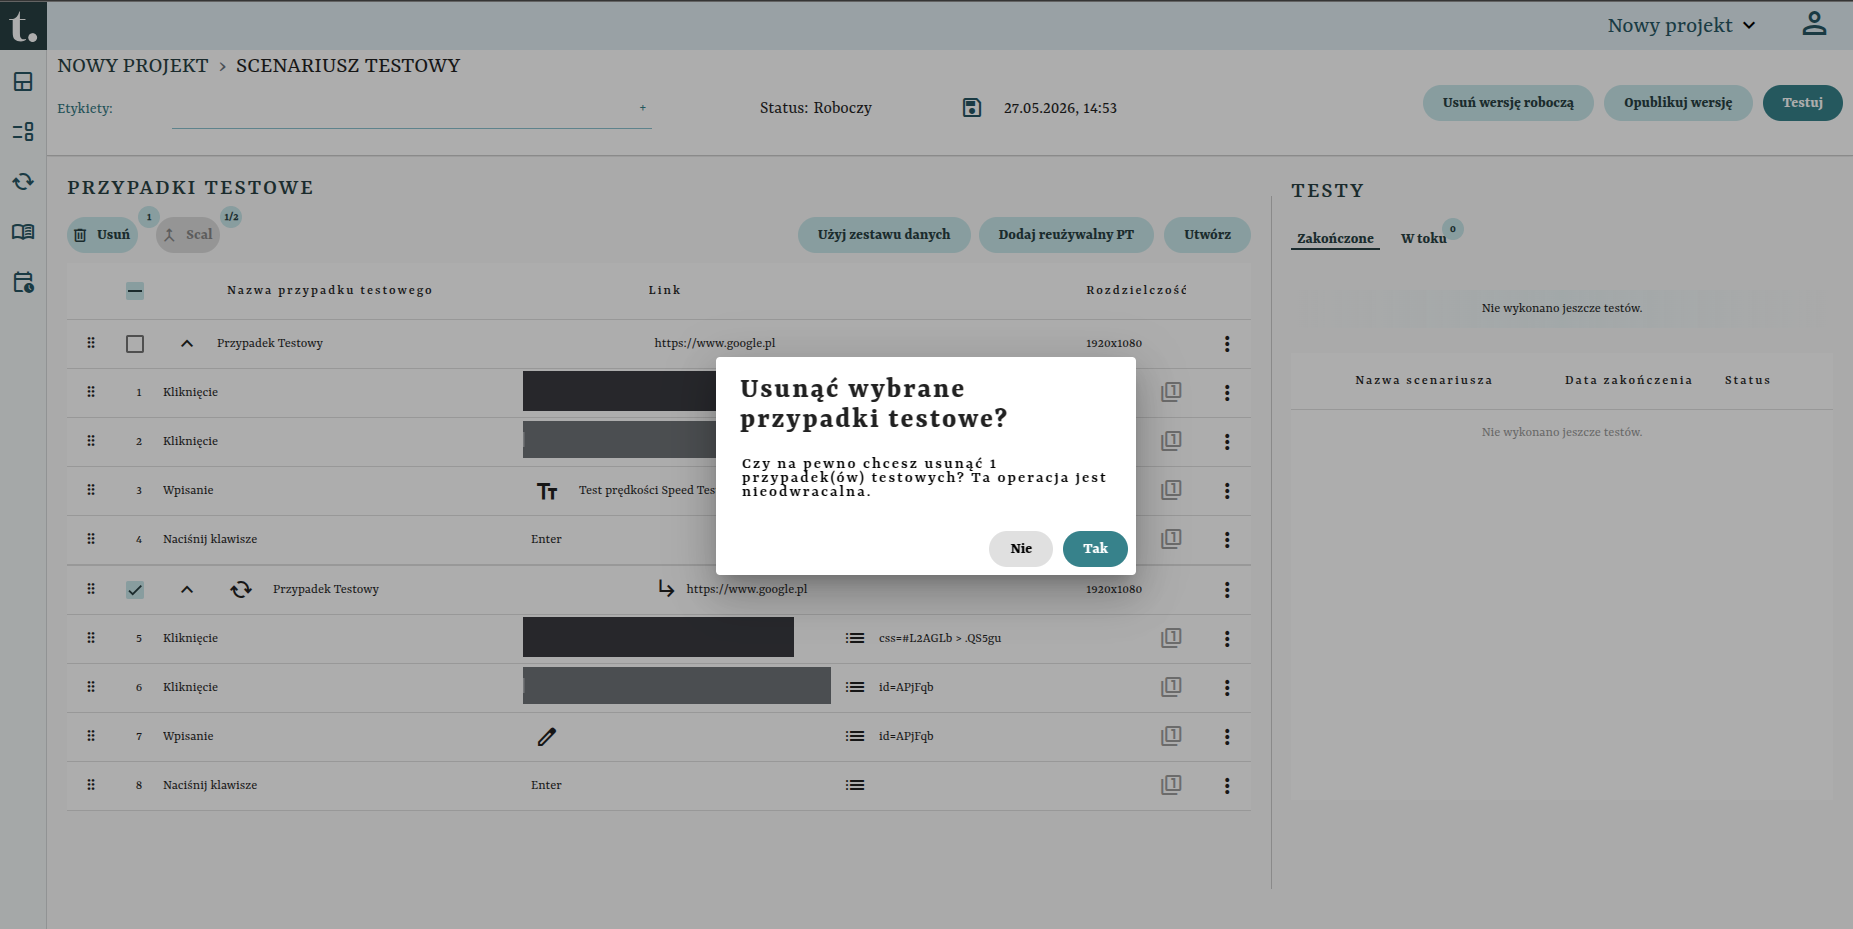The height and width of the screenshot is (929, 1853).
Task: Click Usuń wersję roboczą button
Action: pos(1508,103)
